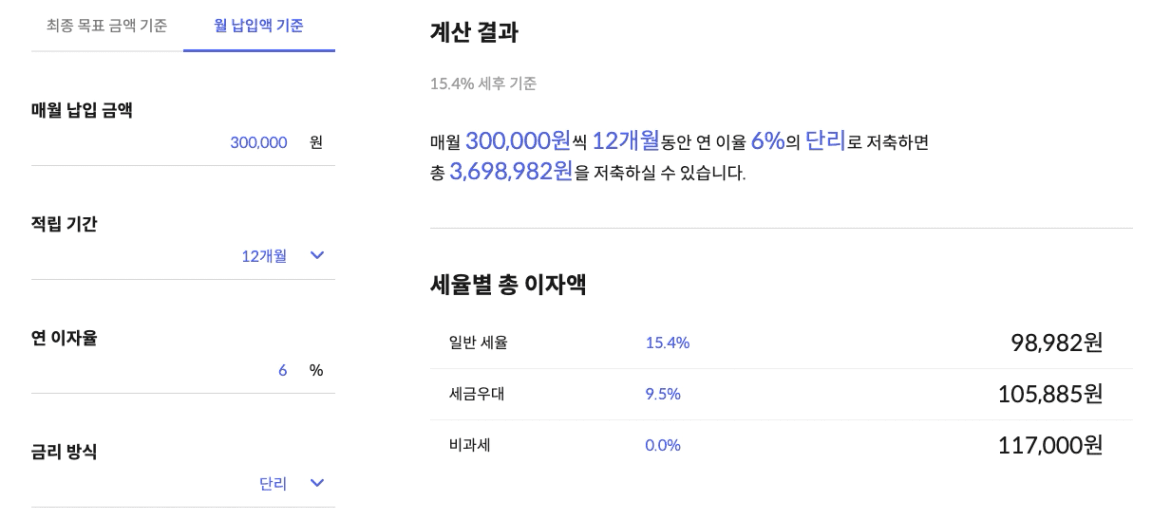Click the 300,000원 value in result sentence
Image resolution: width=1152 pixels, height=519 pixels.
(x=518, y=141)
